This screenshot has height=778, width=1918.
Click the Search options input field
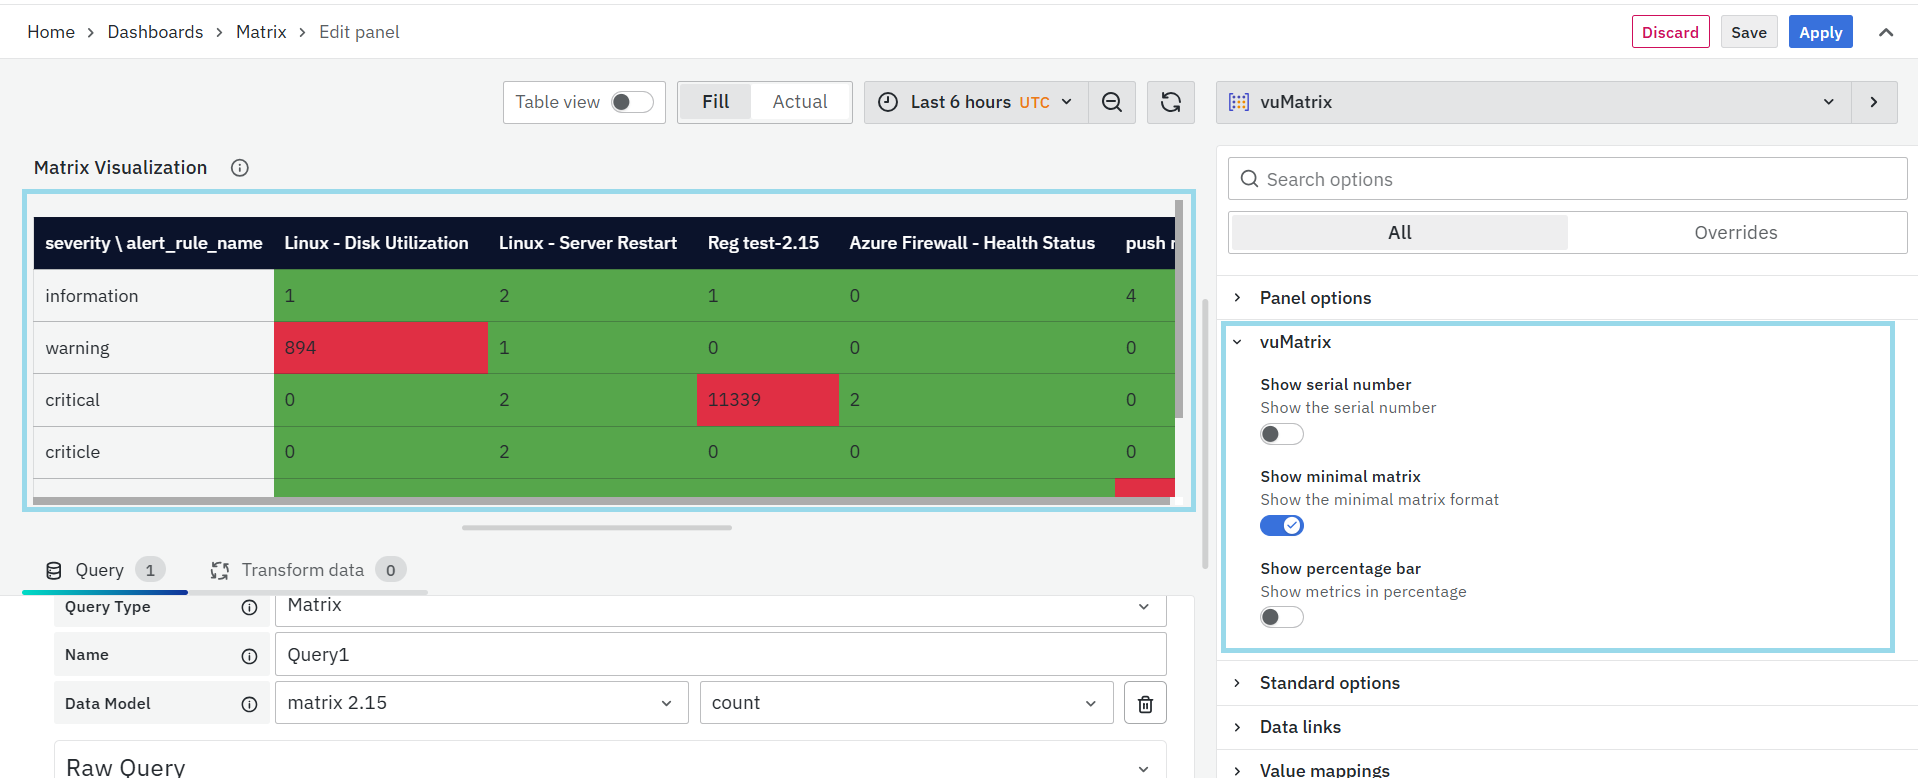click(1567, 179)
